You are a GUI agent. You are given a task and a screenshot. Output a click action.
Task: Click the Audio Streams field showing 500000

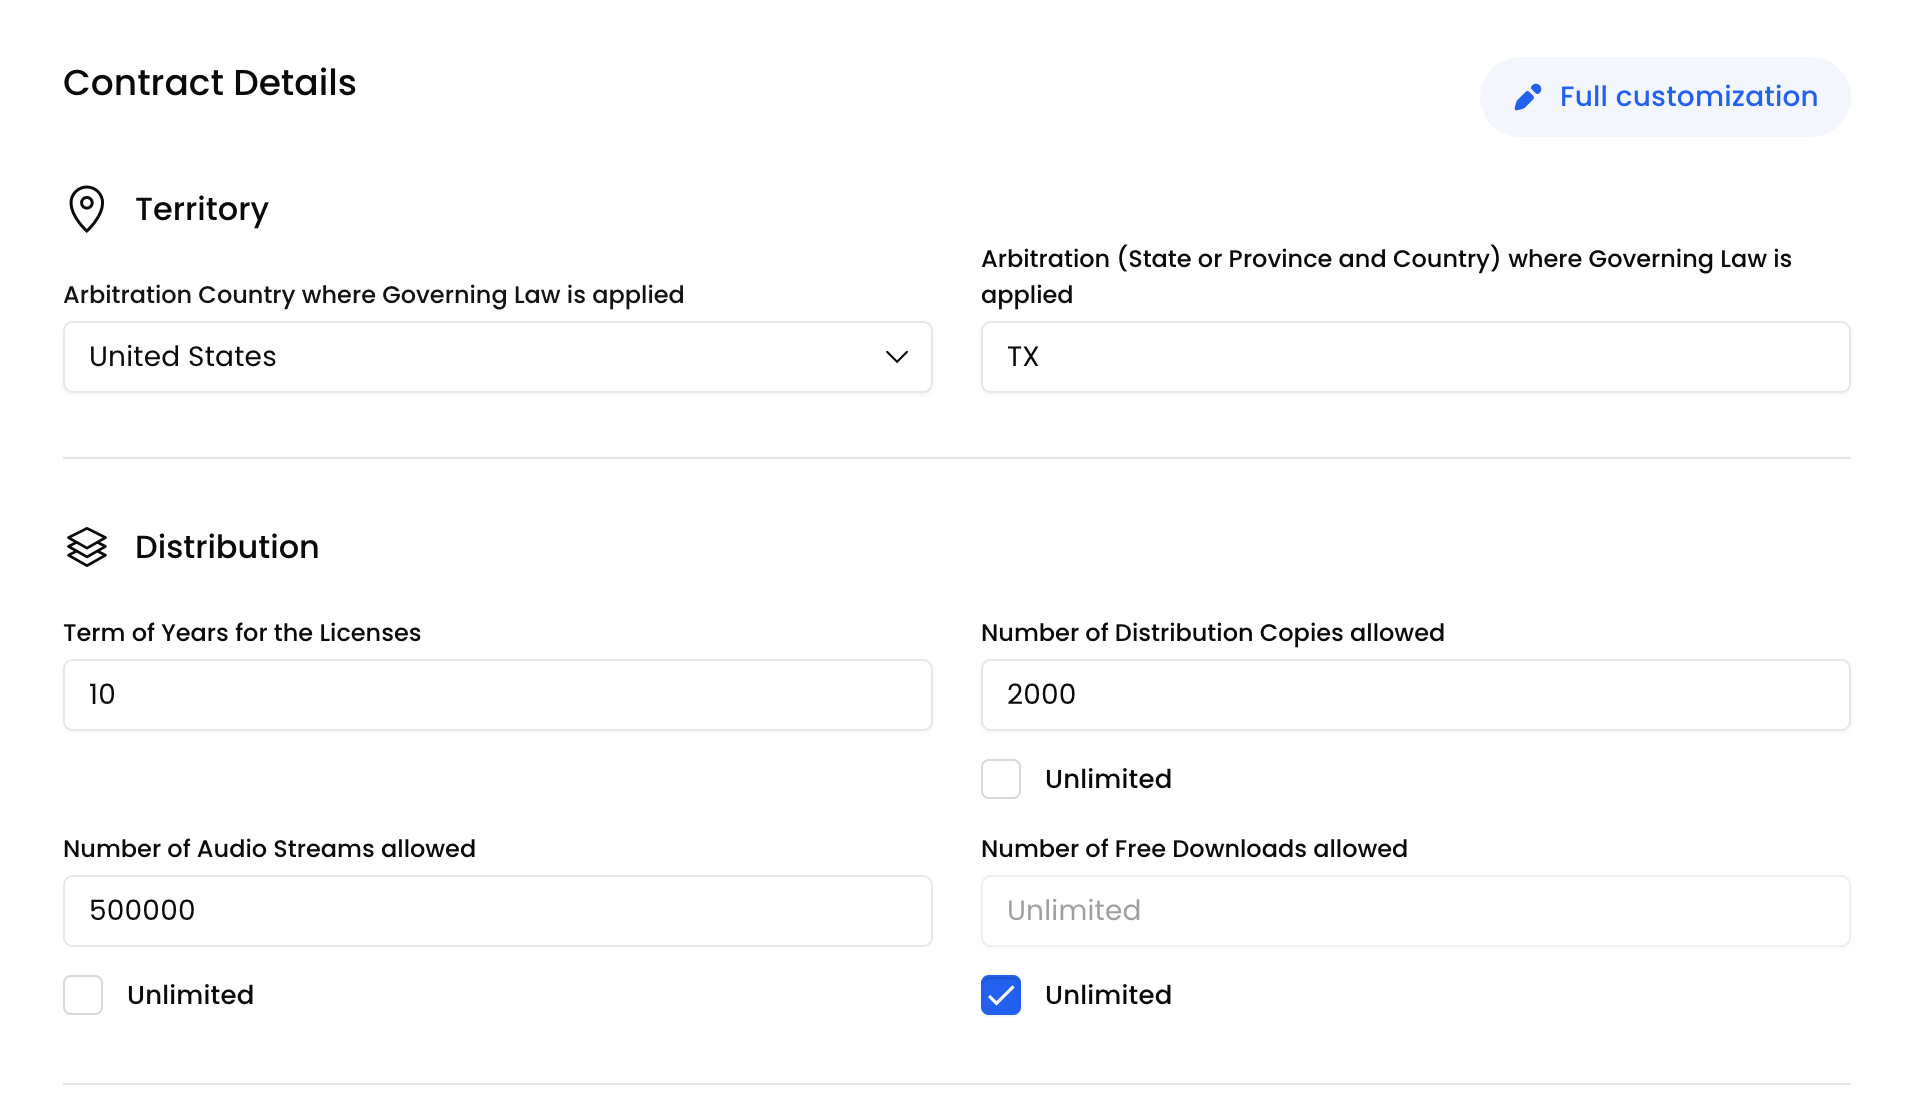[497, 911]
